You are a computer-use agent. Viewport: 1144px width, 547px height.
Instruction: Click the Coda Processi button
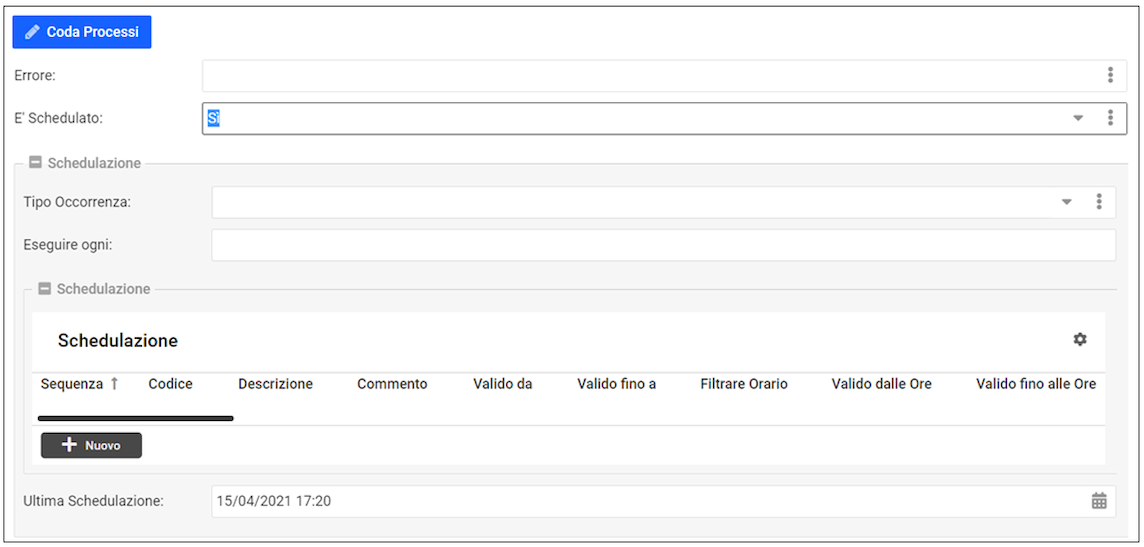82,32
